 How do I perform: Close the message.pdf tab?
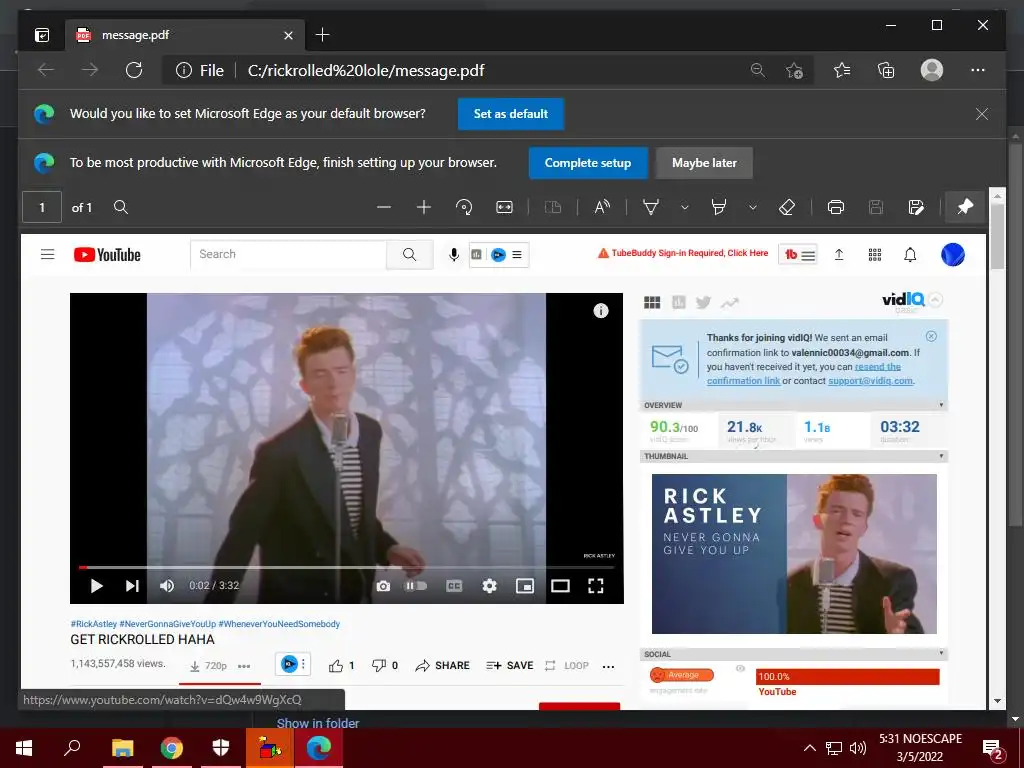tap(288, 35)
